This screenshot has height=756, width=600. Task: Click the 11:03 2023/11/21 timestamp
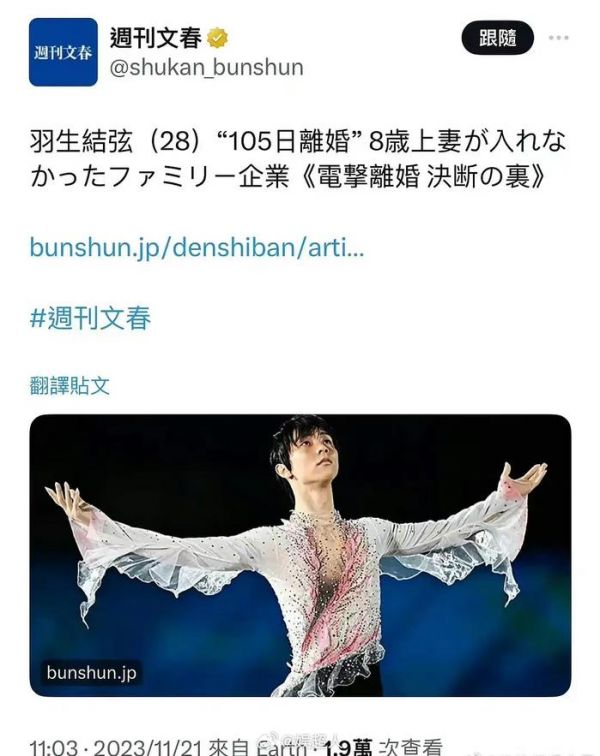pos(116,748)
